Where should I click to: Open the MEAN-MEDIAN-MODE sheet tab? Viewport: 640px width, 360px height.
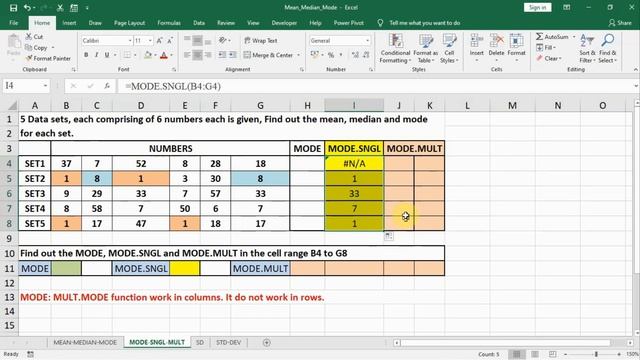coord(85,342)
